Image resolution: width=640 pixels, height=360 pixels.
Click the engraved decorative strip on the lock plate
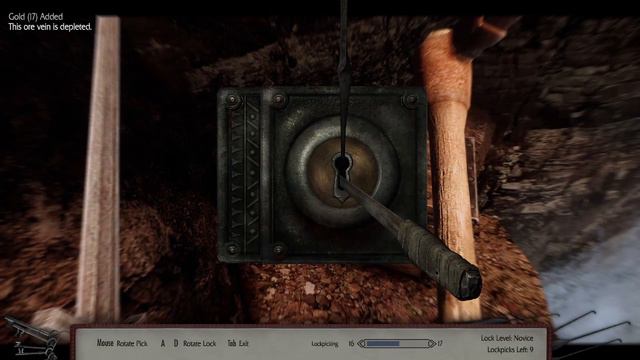pyautogui.click(x=244, y=173)
